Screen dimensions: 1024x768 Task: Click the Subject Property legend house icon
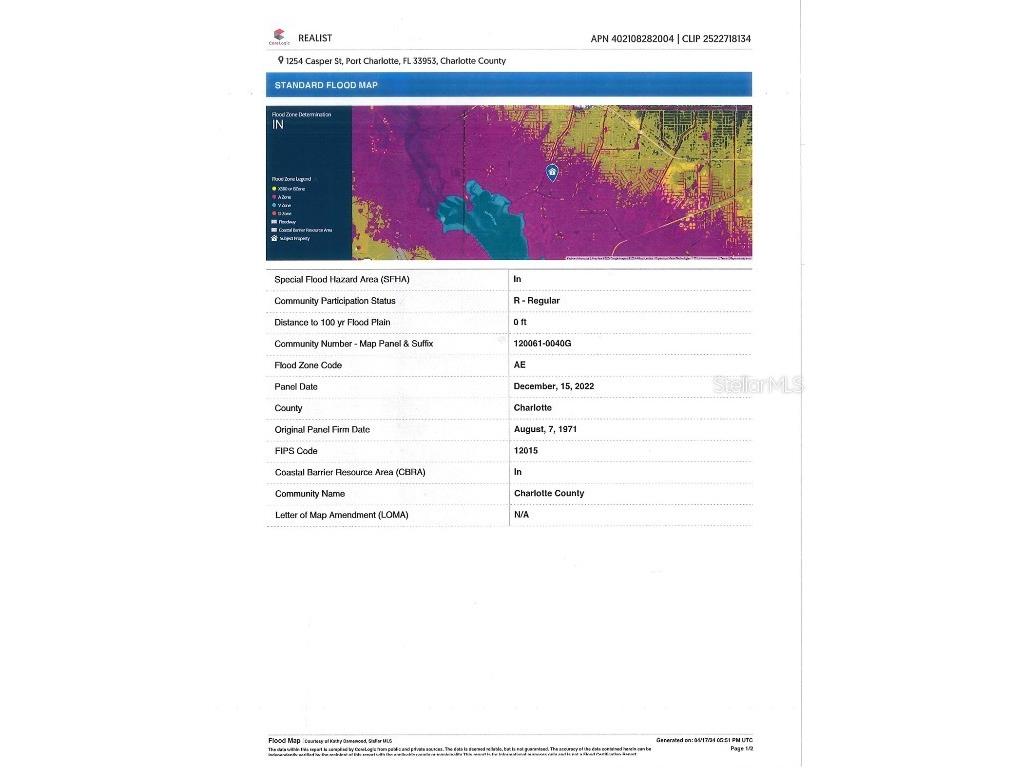click(274, 238)
